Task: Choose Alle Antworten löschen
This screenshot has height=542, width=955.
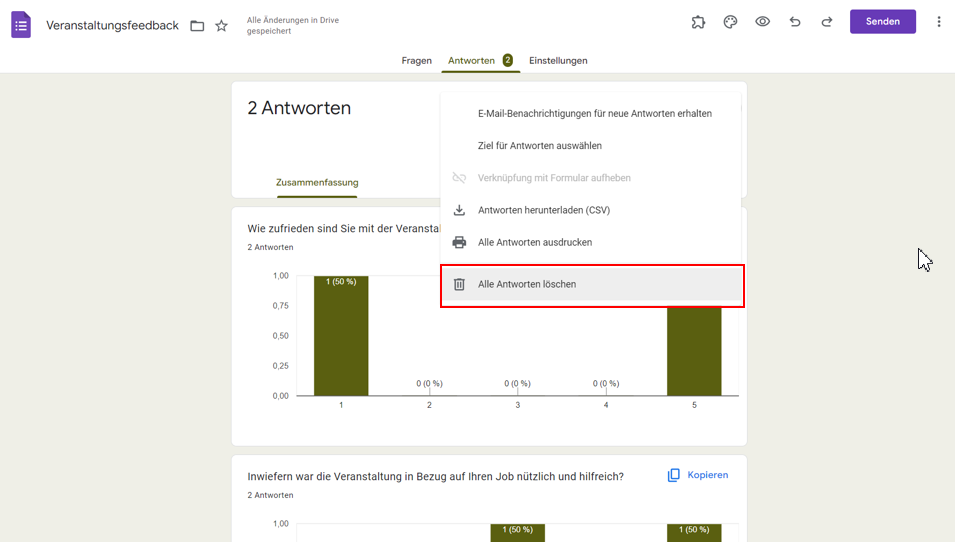Action: pyautogui.click(x=591, y=284)
